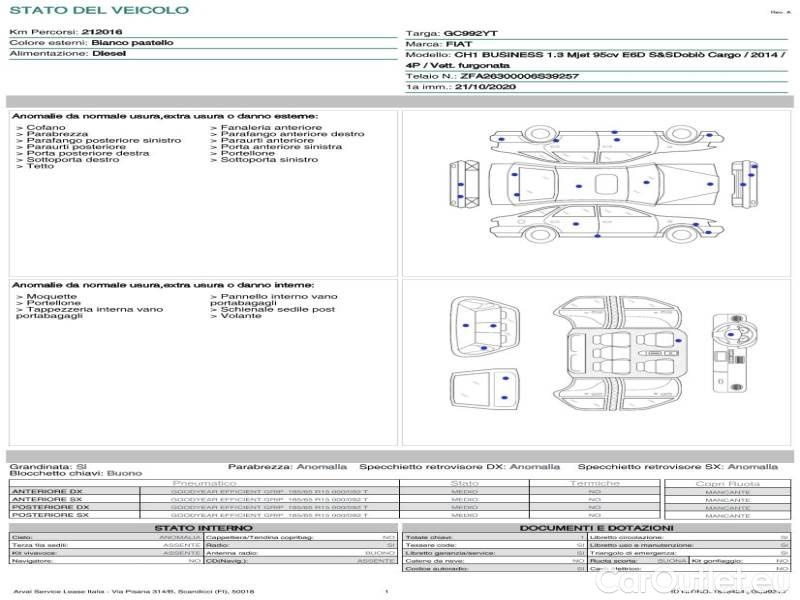Click 'Pannello interno vano portabagagli' entry

[x=273, y=299]
